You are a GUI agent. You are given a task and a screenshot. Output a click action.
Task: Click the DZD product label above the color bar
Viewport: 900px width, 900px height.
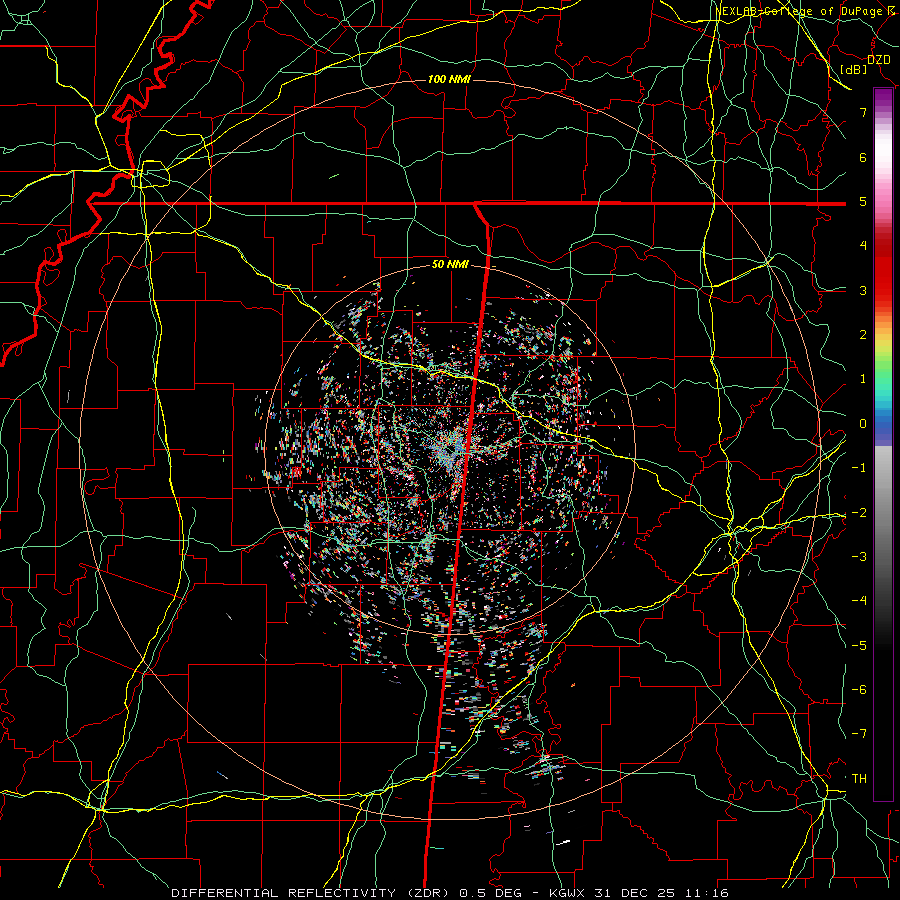coord(878,60)
